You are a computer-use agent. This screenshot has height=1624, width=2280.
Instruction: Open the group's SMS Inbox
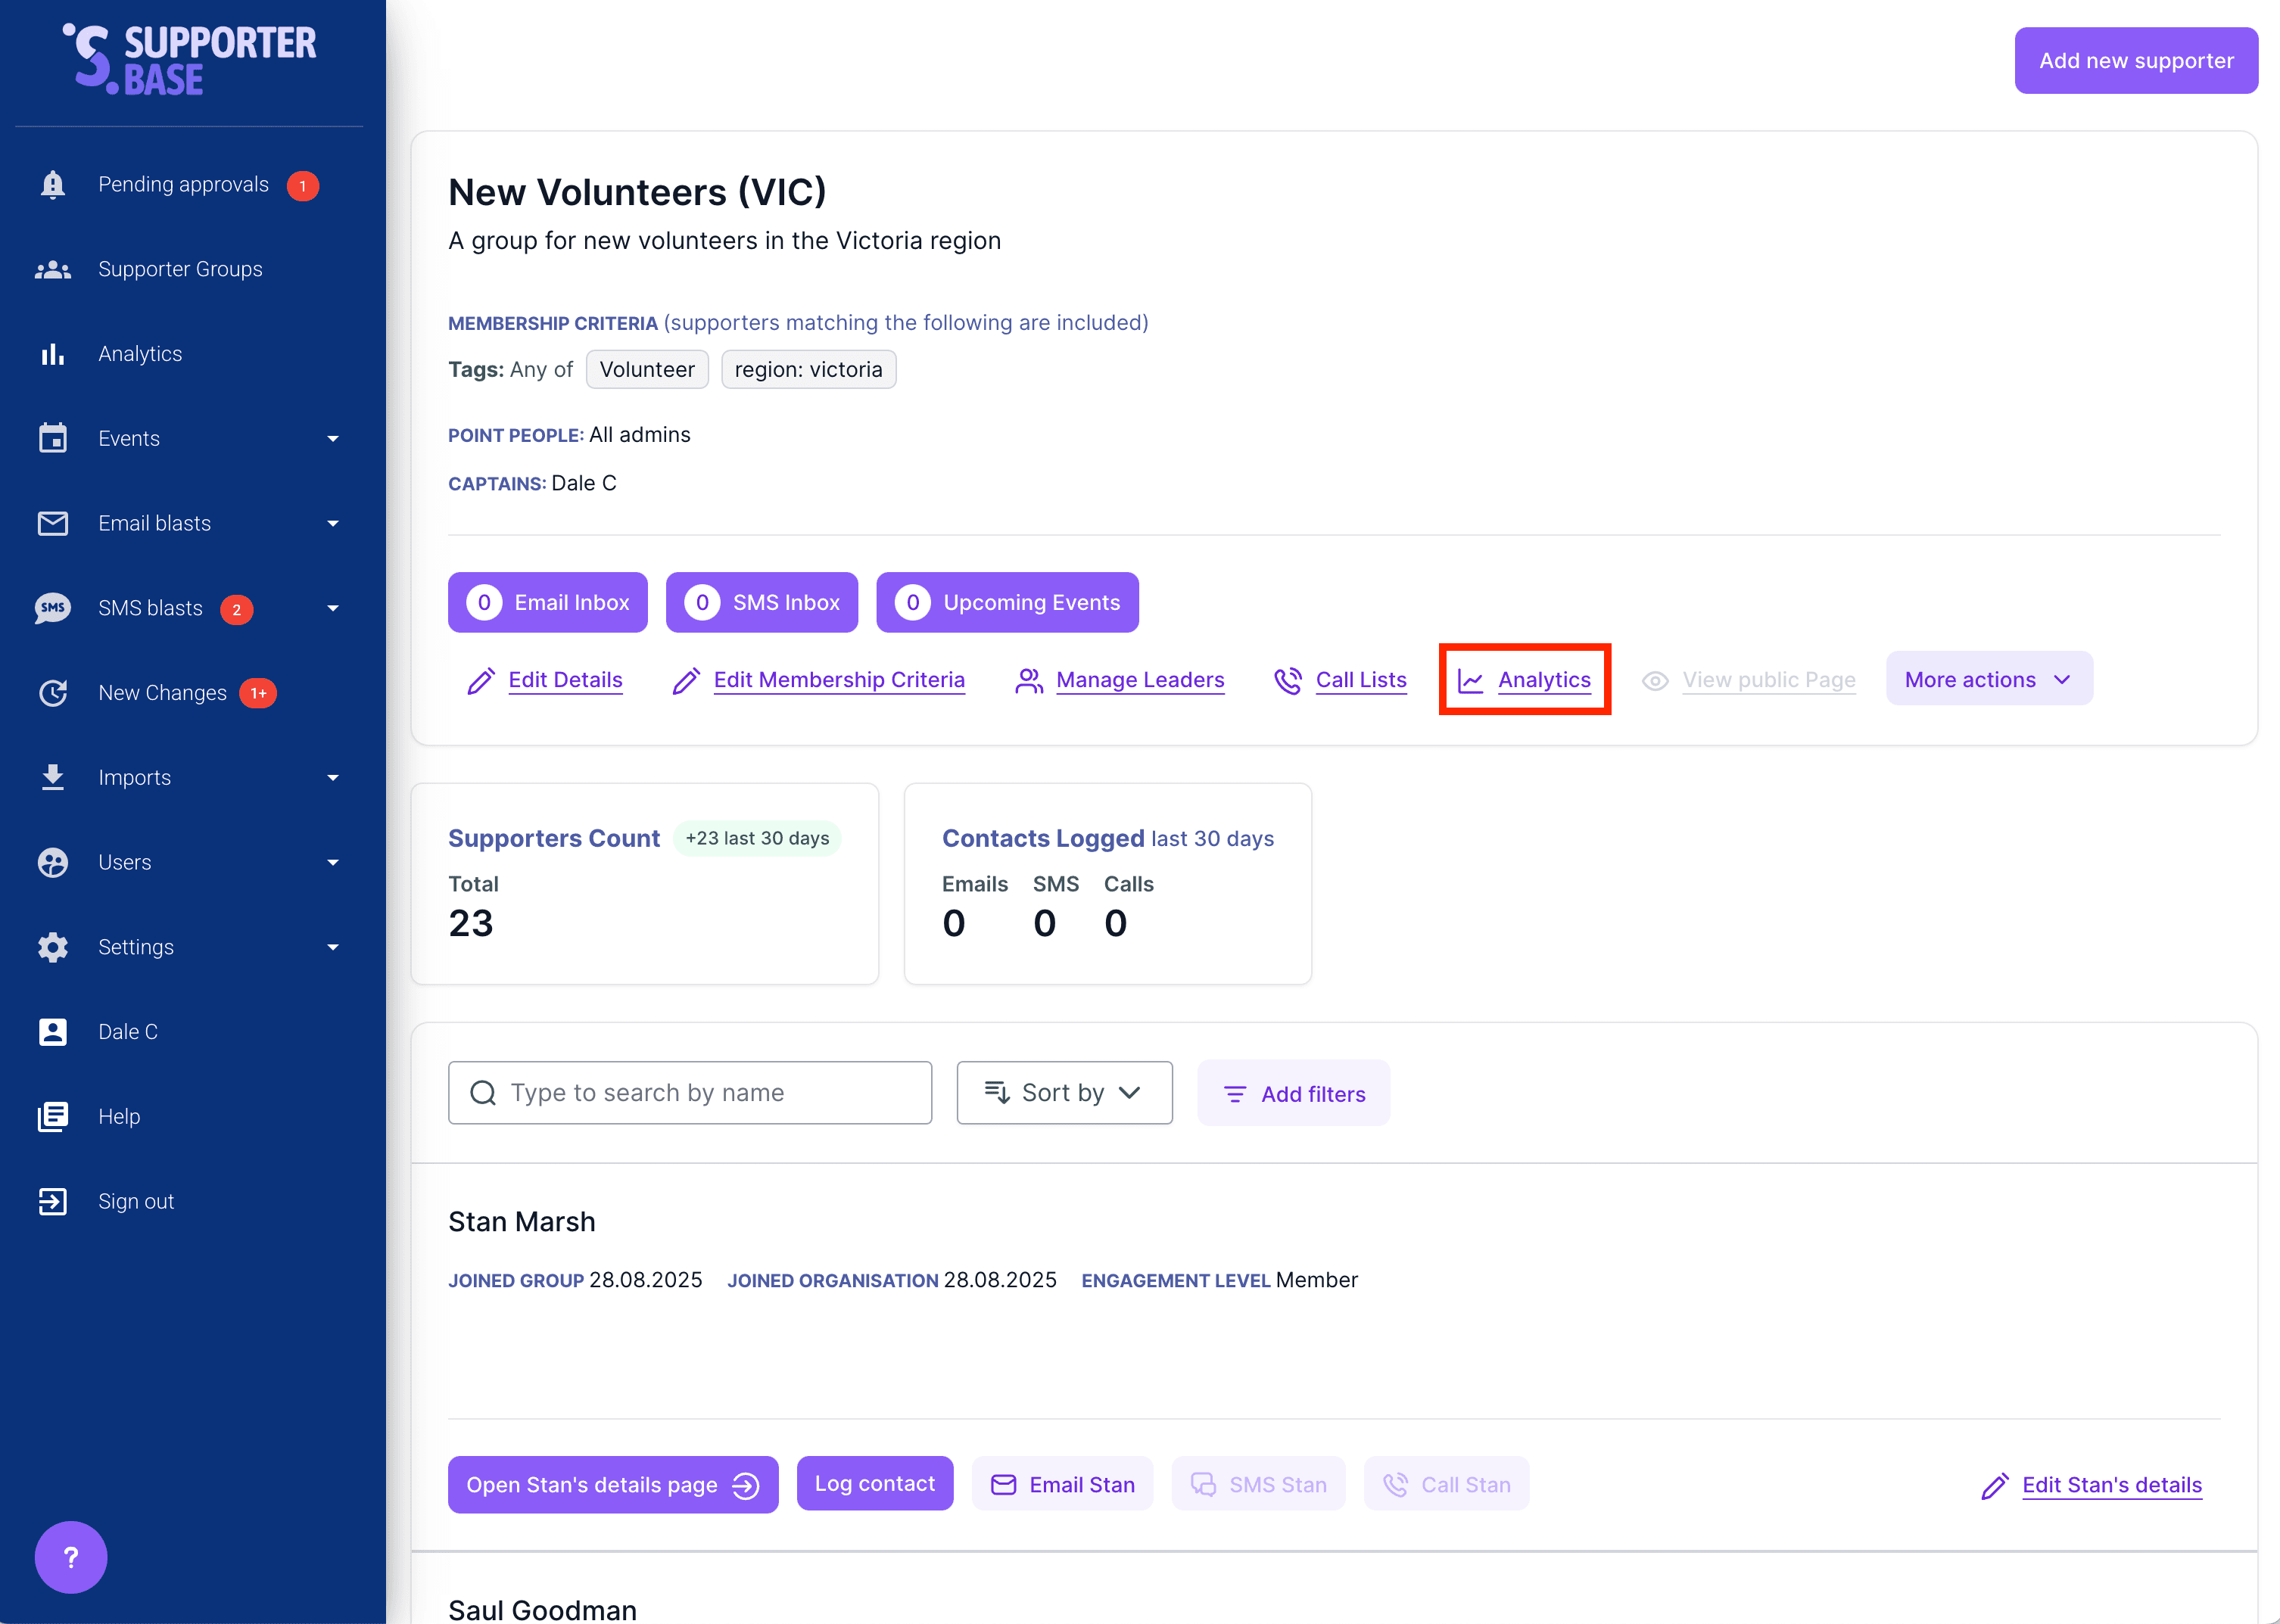[761, 602]
